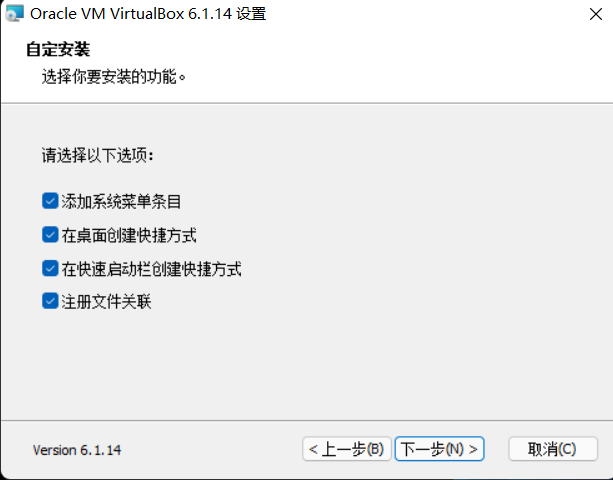
Task: Toggle the 在桌面创建快捷方式 checkbox
Action: (x=50, y=235)
